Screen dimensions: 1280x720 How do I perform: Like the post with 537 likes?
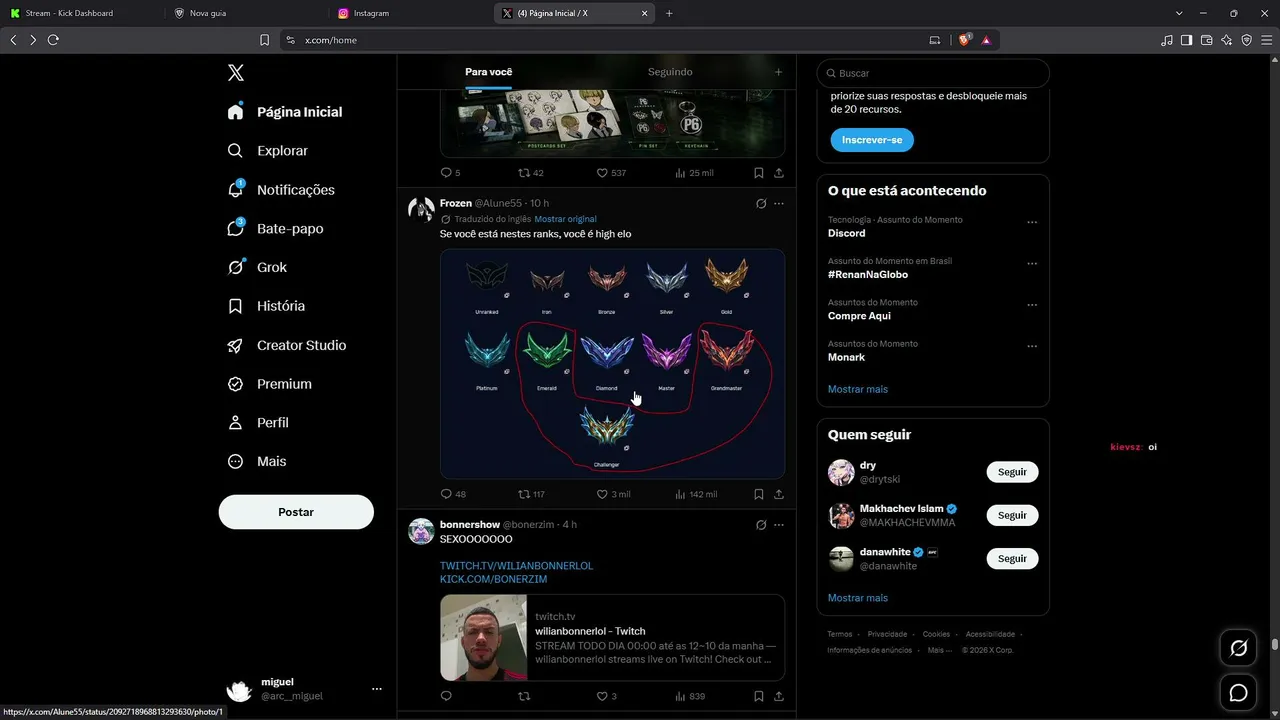[x=611, y=173]
